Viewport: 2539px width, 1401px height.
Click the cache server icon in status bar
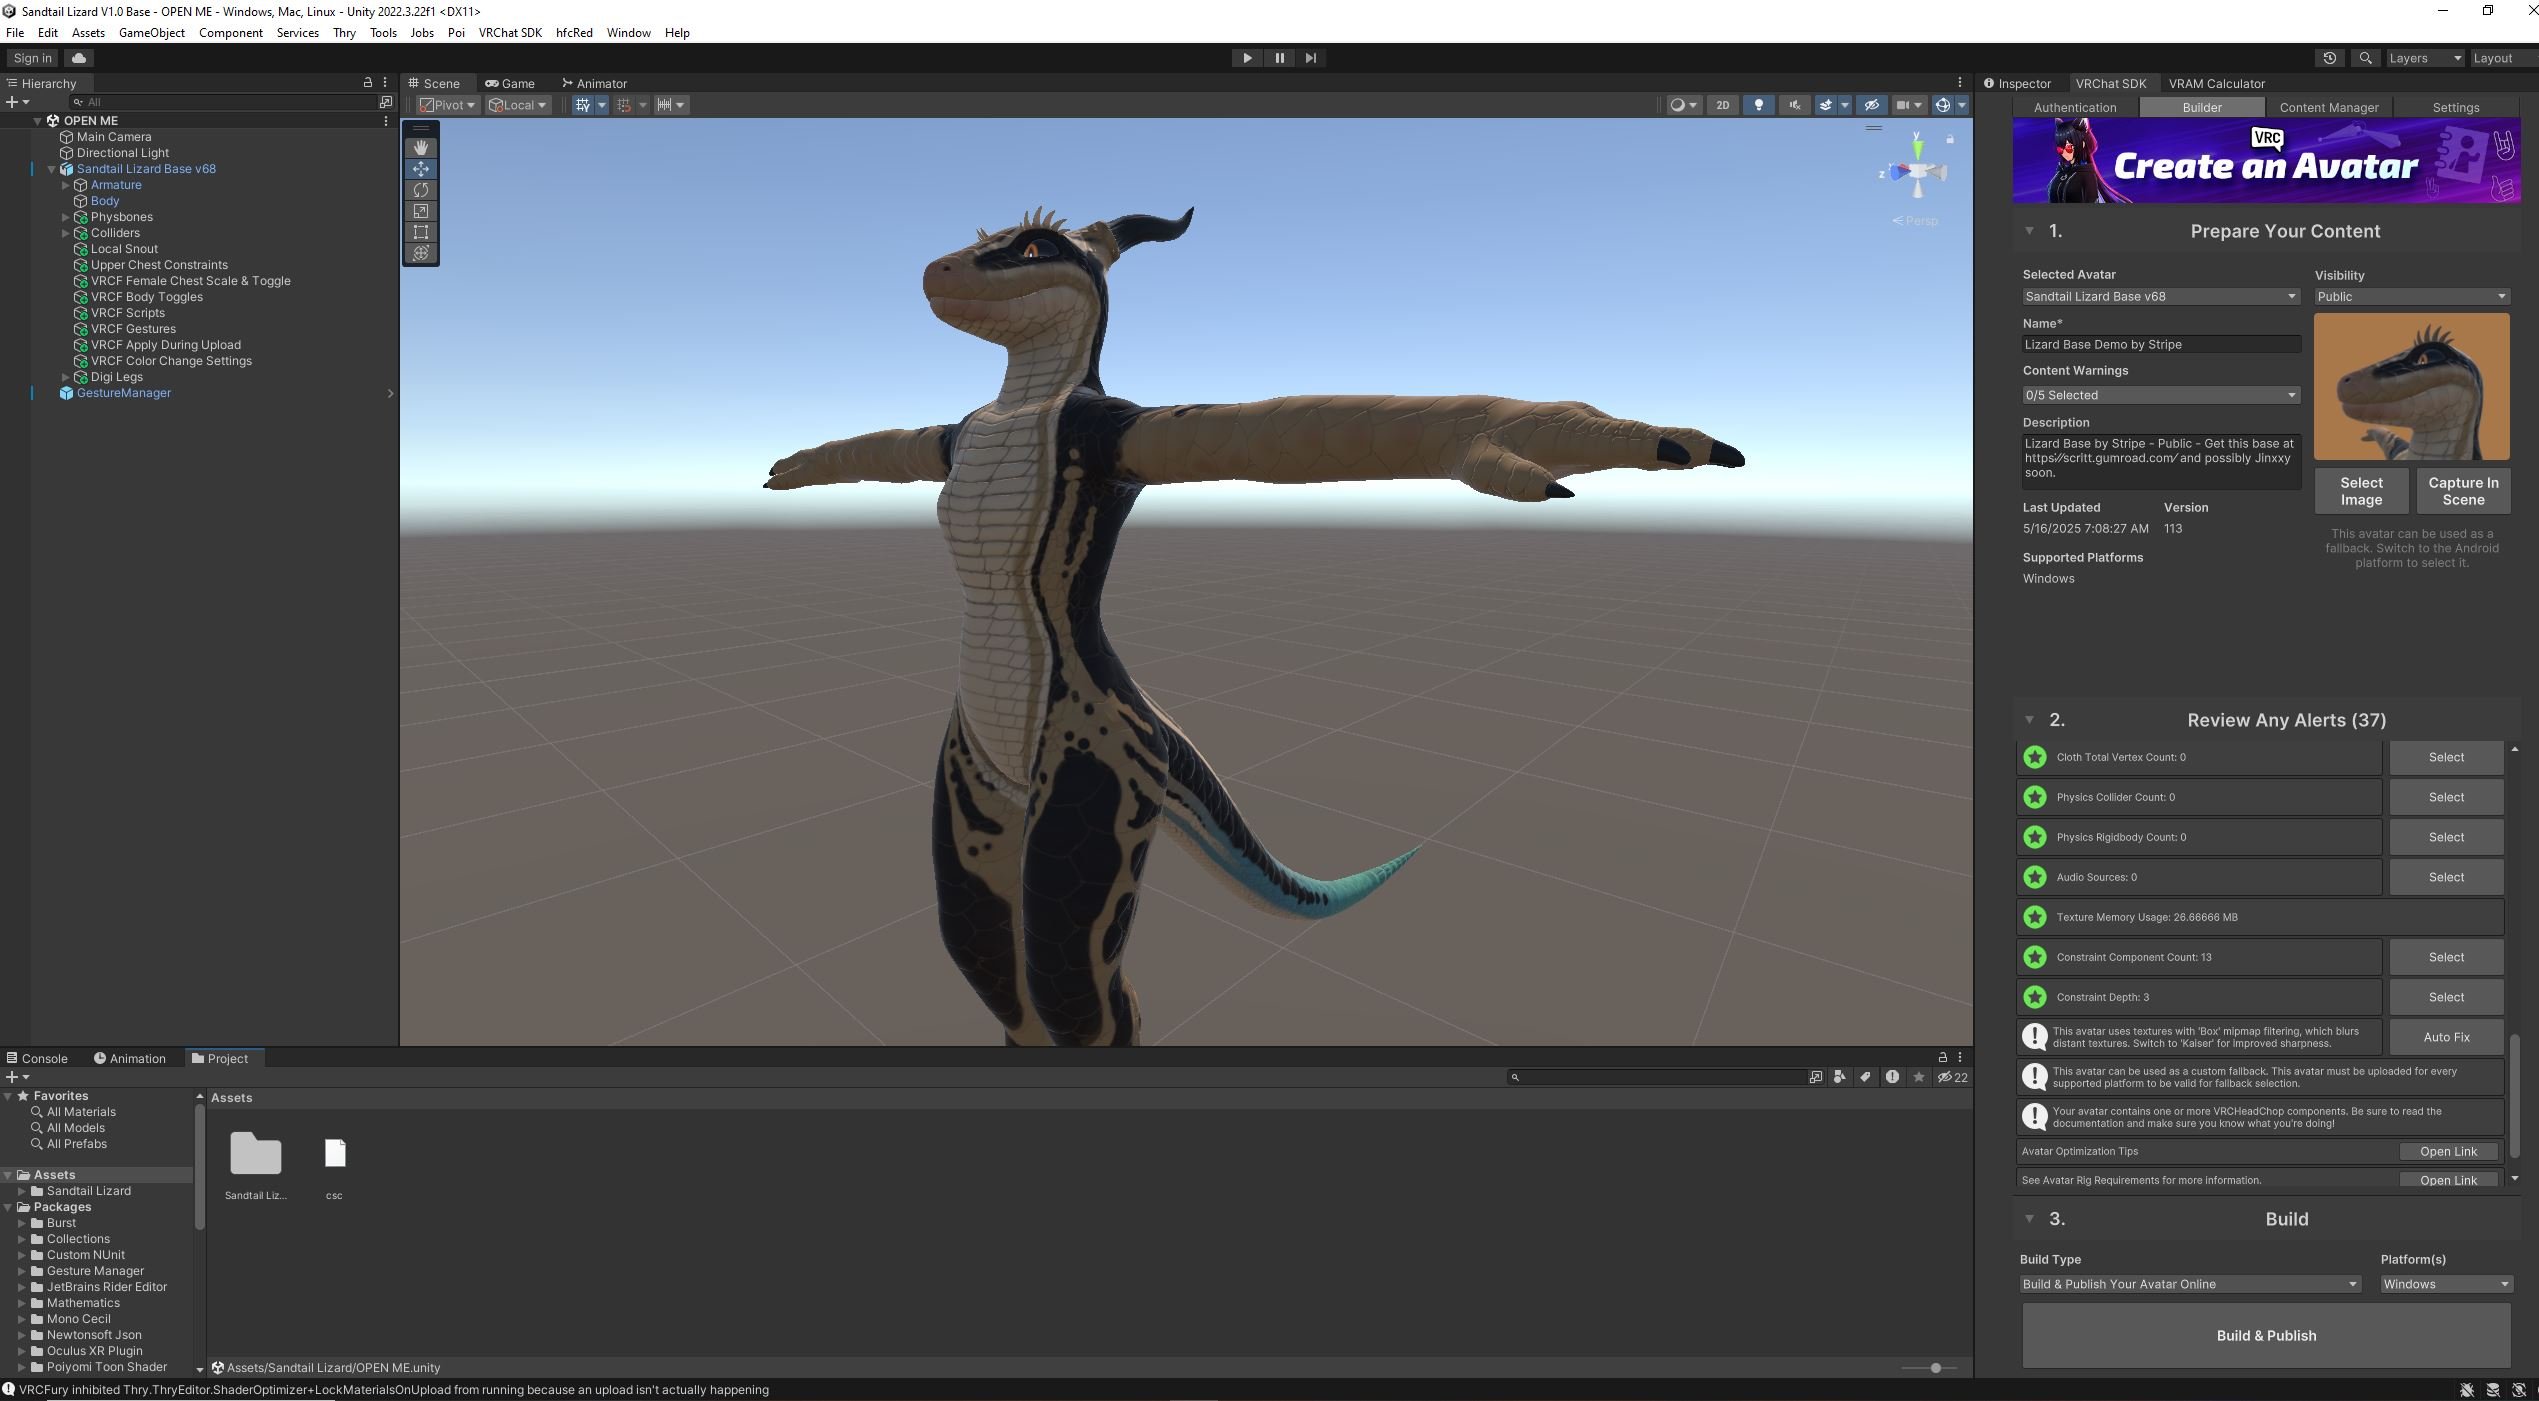2493,1390
